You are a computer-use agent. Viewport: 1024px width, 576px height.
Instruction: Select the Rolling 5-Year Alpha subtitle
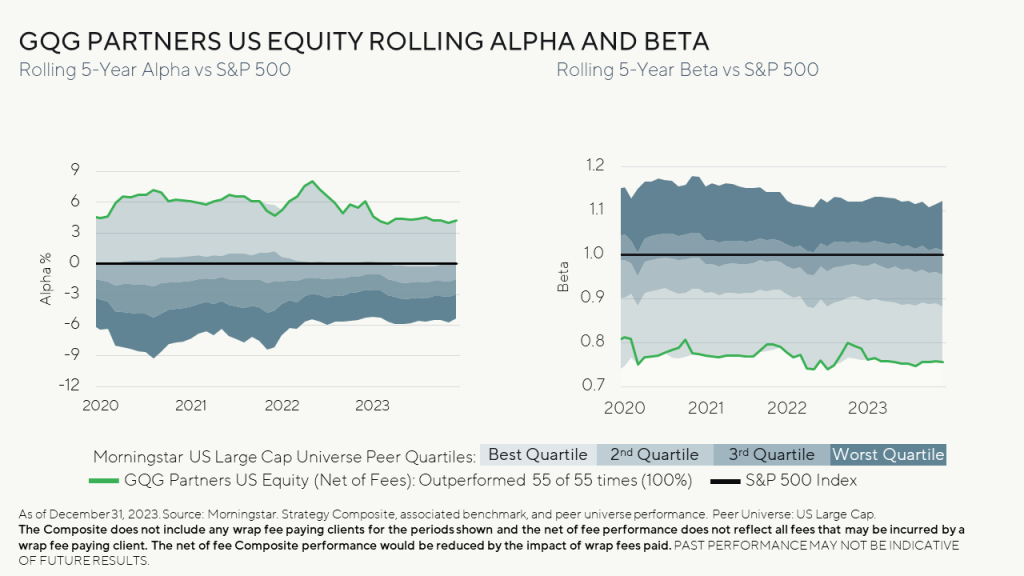[155, 70]
